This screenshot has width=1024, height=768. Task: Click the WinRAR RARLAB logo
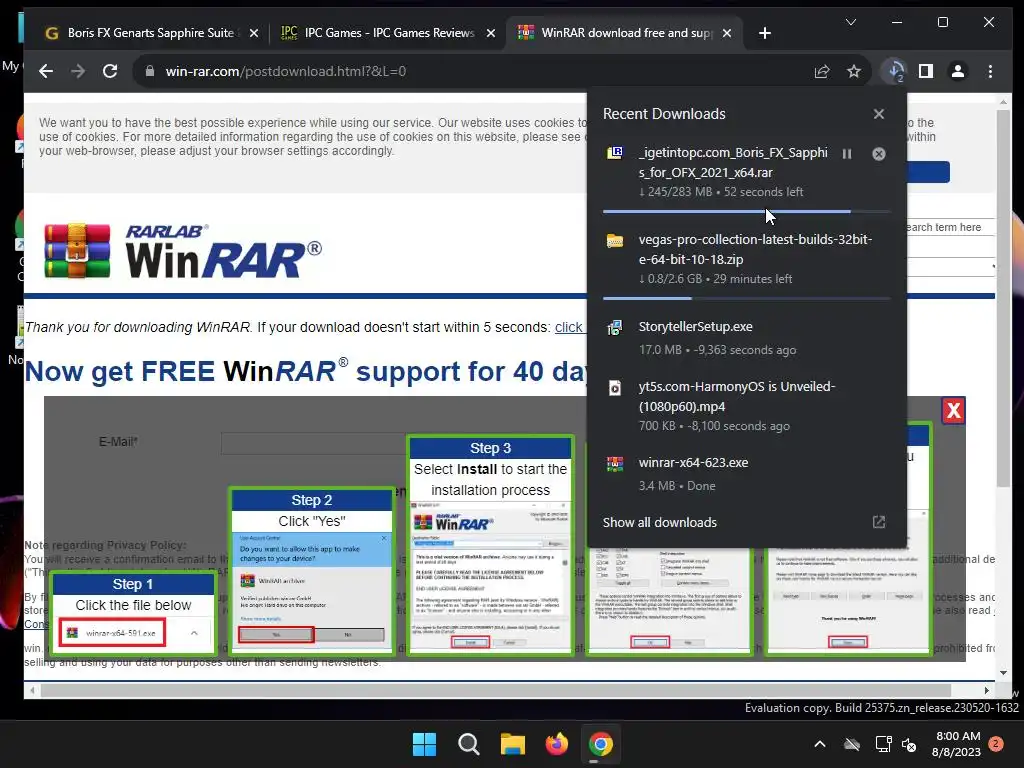[x=183, y=251]
